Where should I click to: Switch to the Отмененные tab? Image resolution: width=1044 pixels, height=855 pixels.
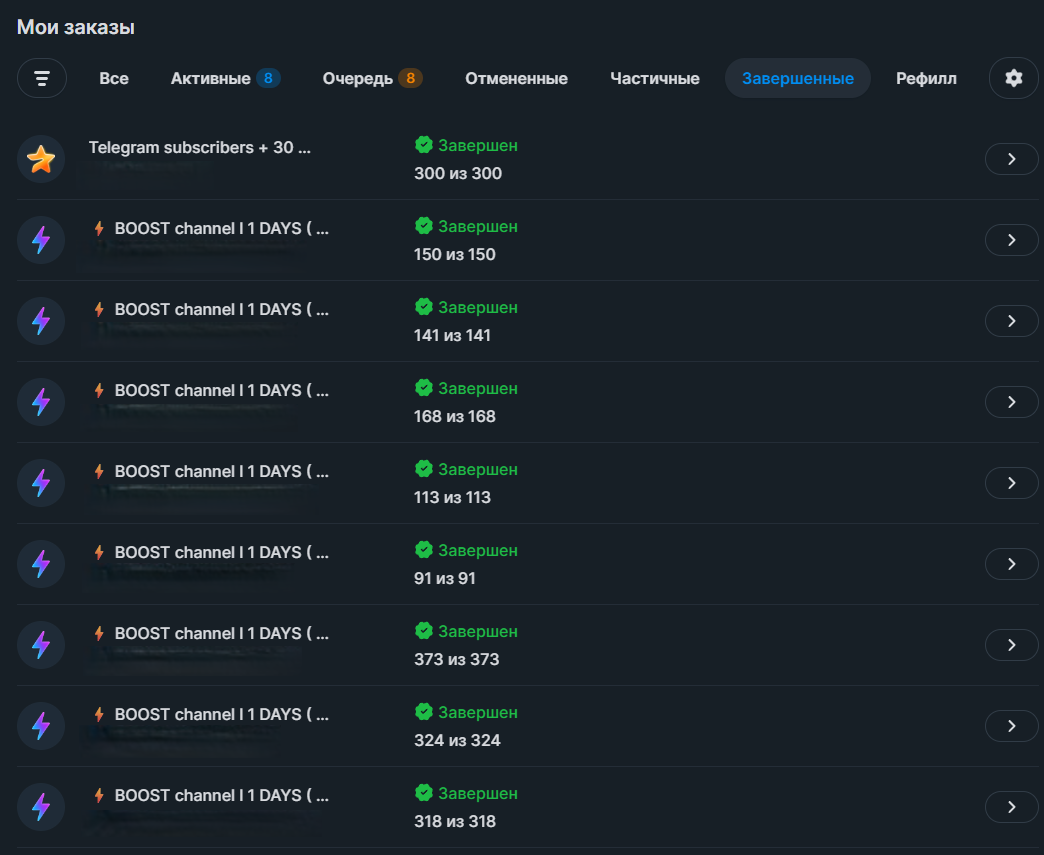point(516,79)
